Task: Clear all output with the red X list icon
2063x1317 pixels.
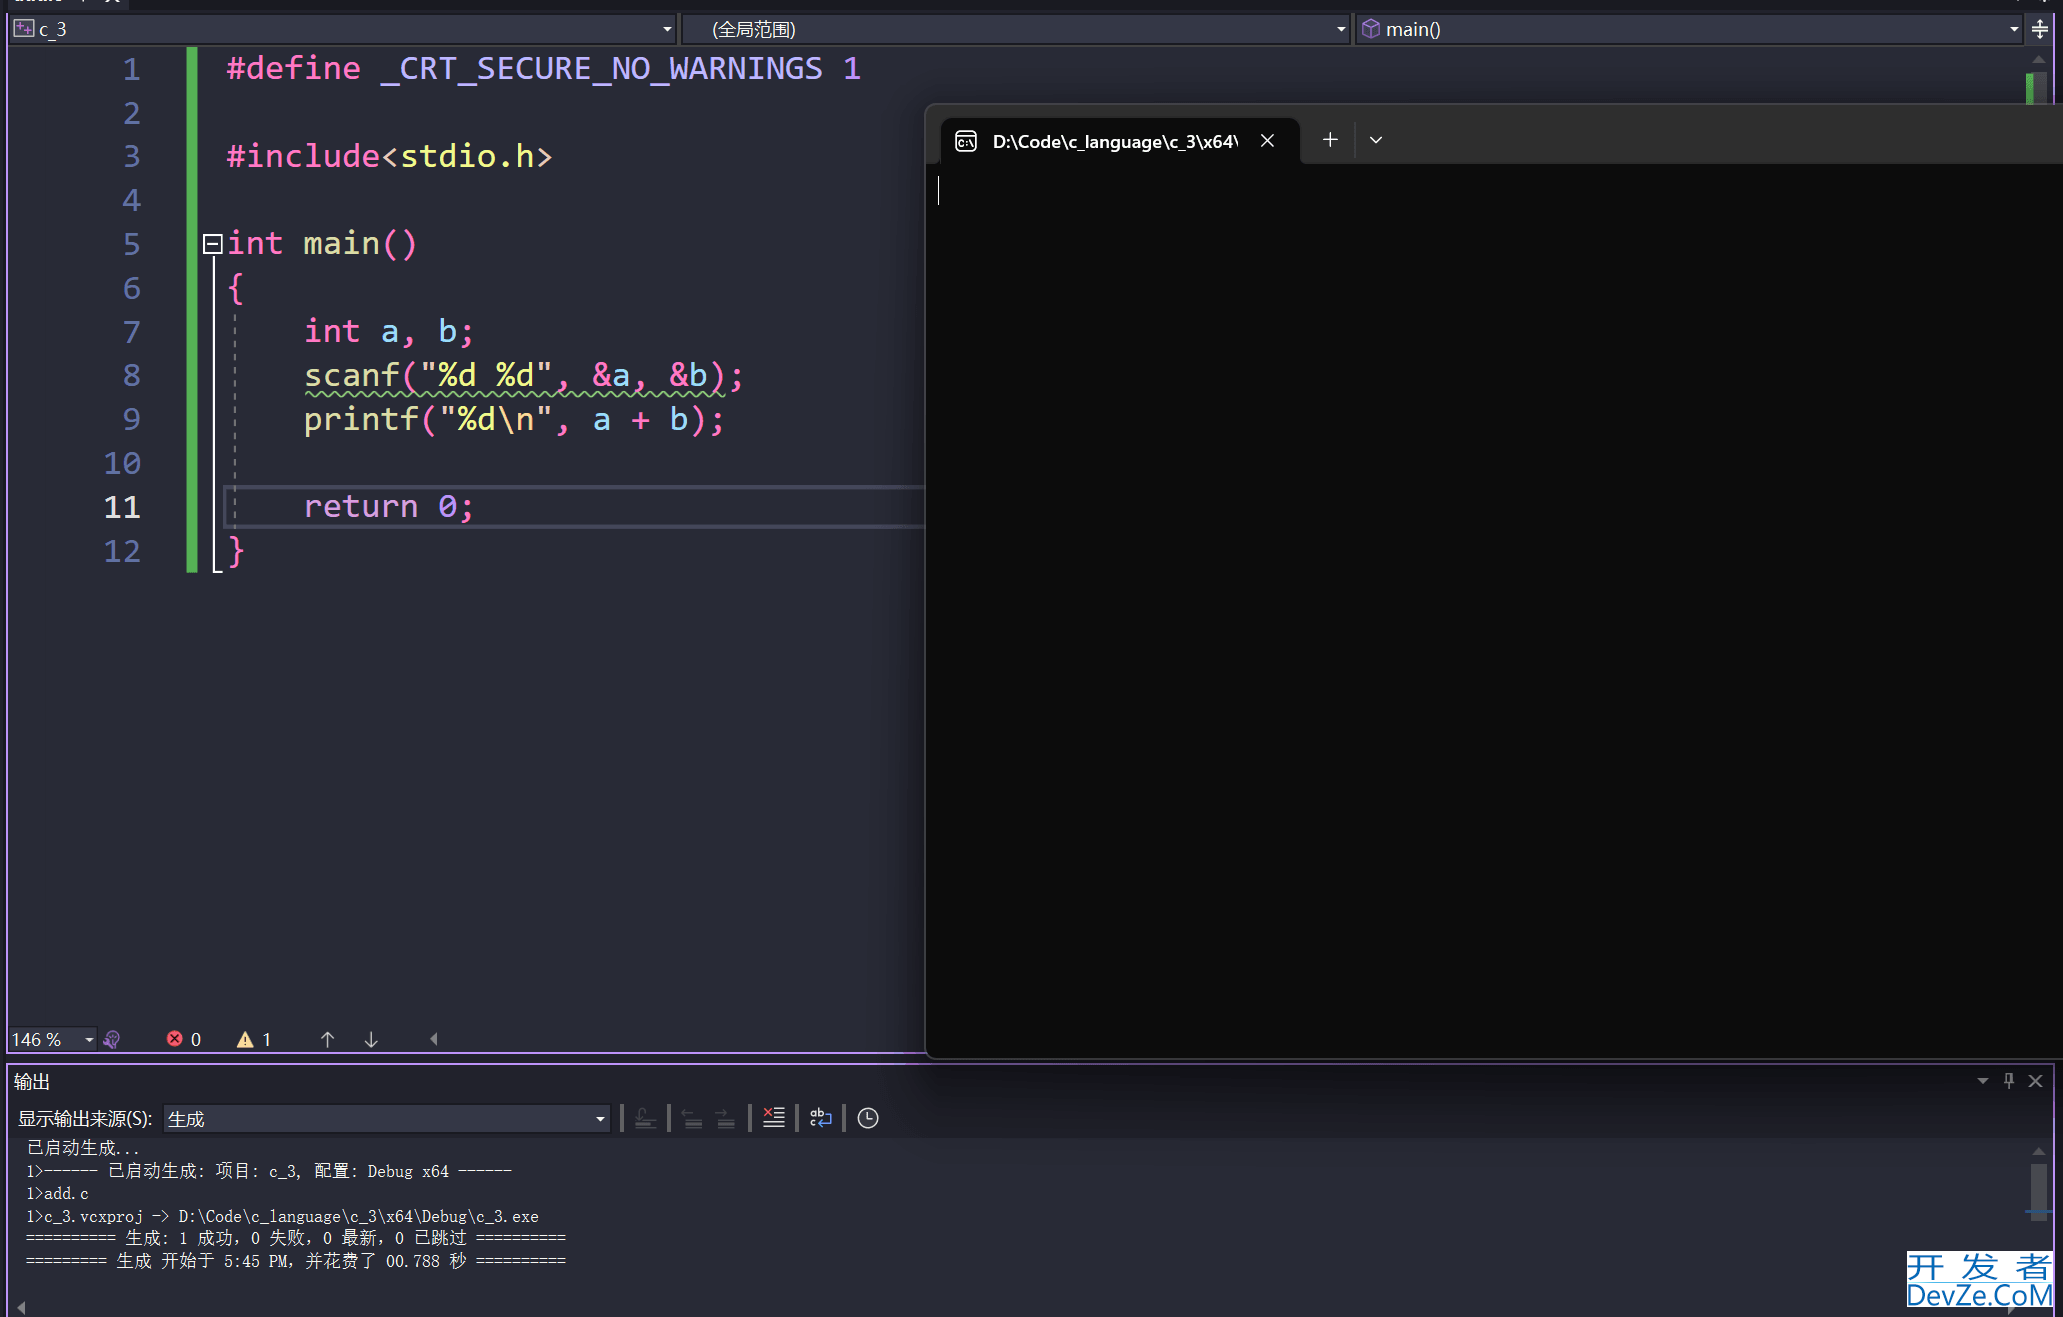Action: pyautogui.click(x=774, y=1118)
